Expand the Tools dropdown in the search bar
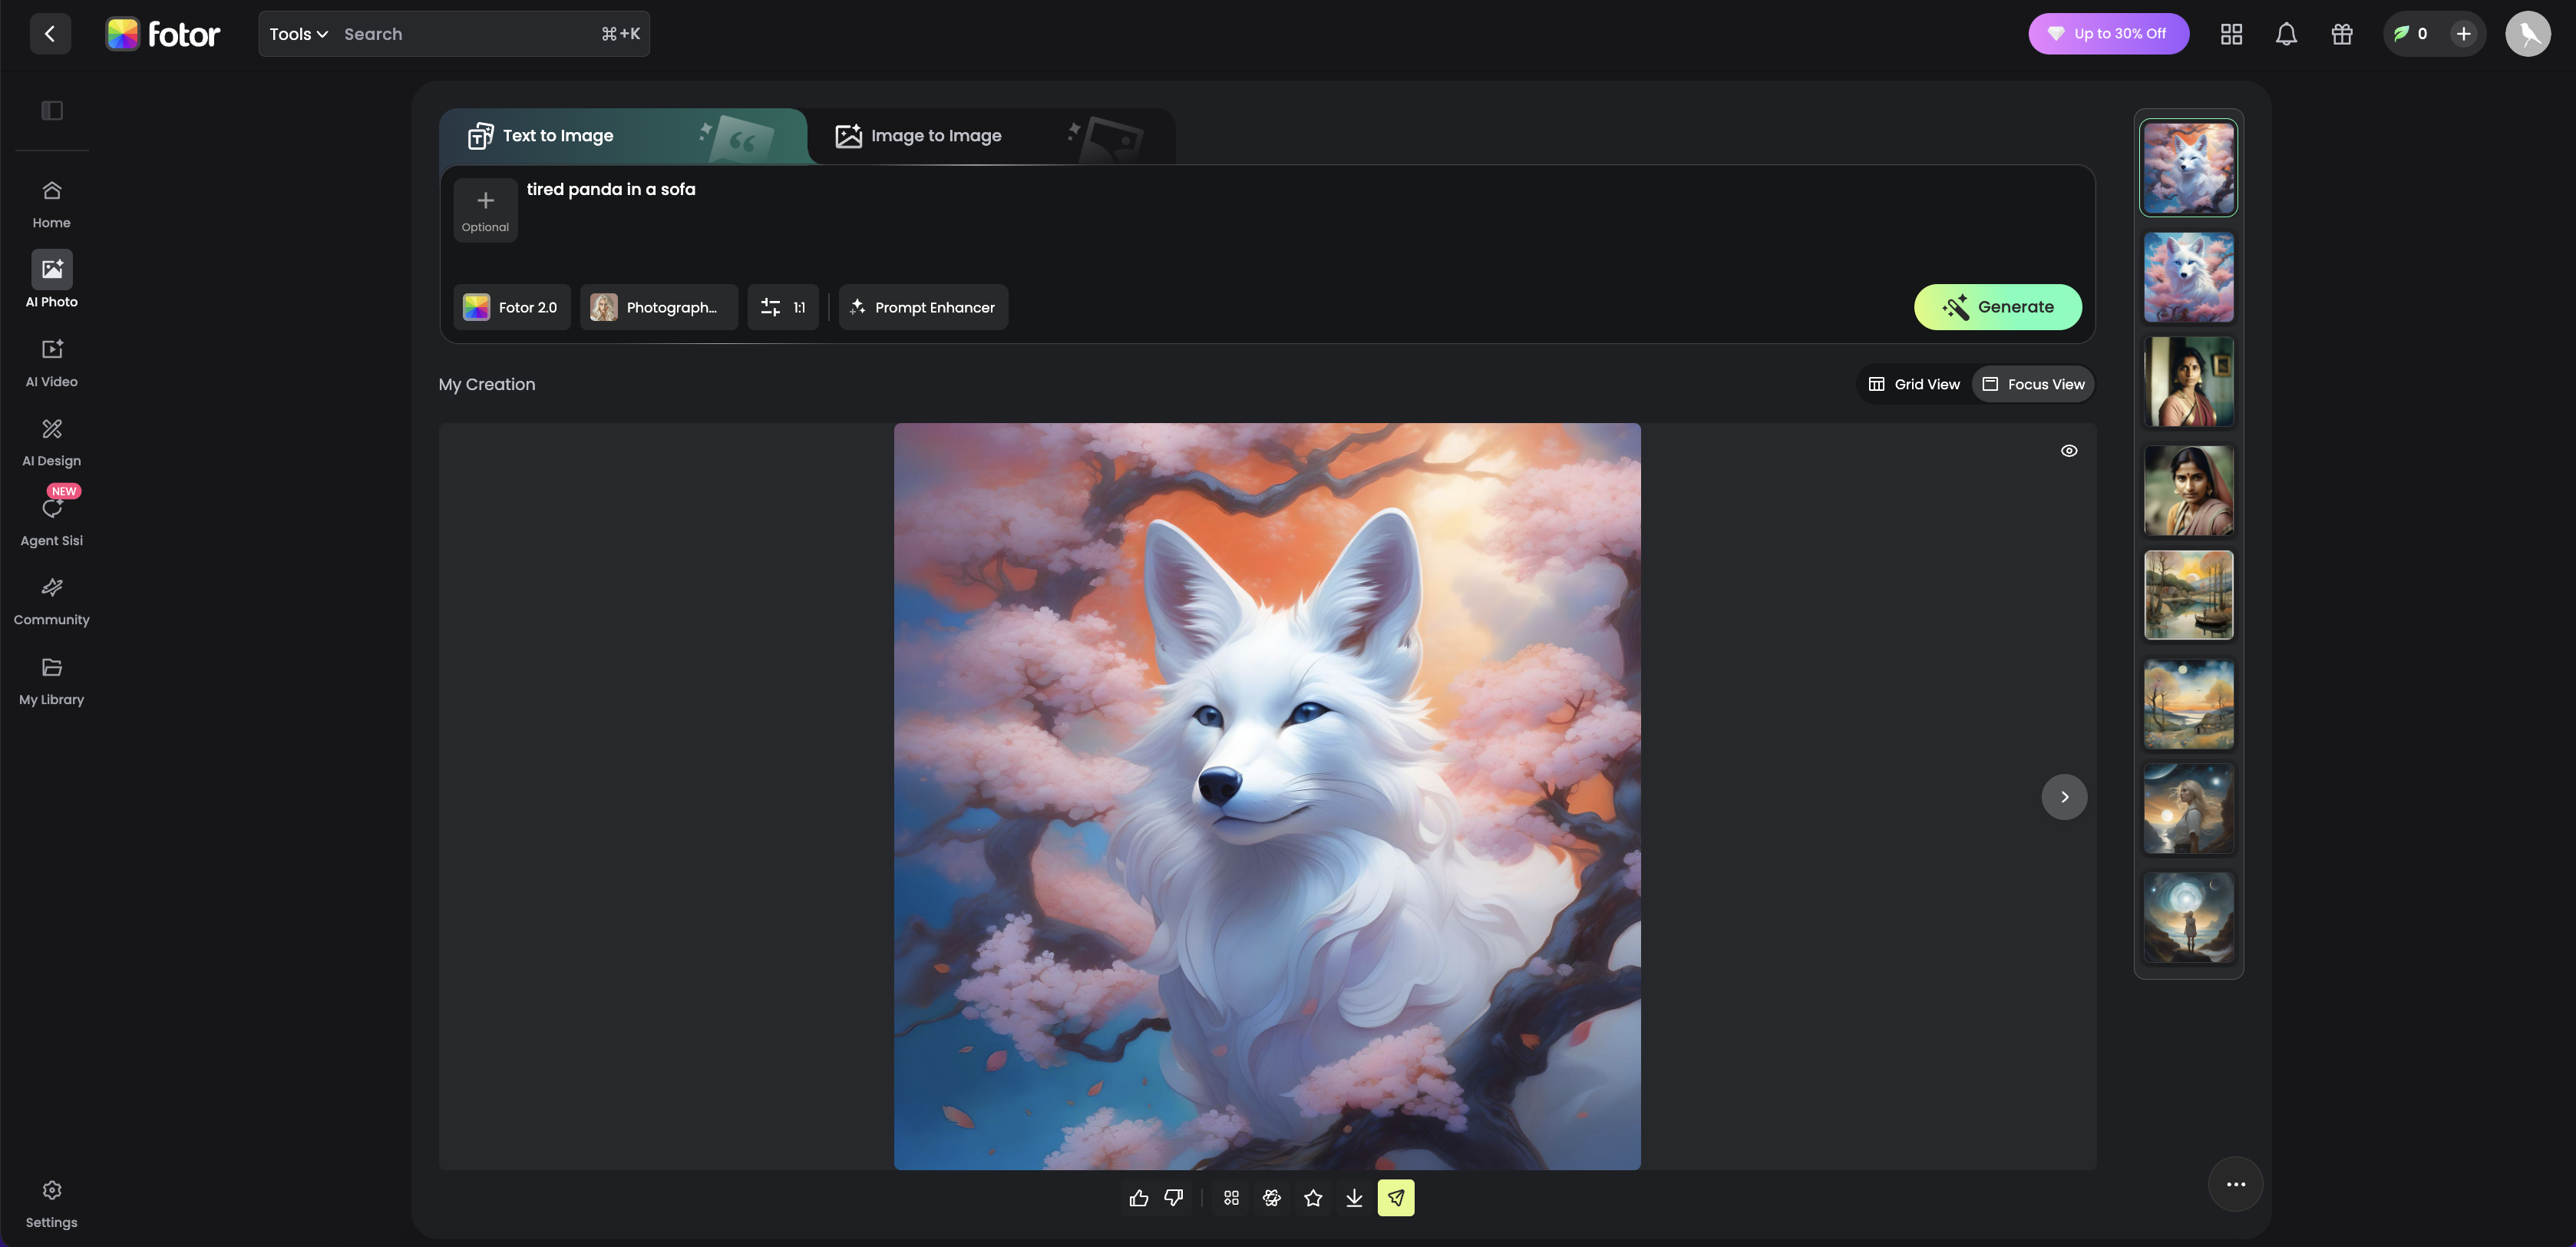Viewport: 2576px width, 1247px height. 298,34
